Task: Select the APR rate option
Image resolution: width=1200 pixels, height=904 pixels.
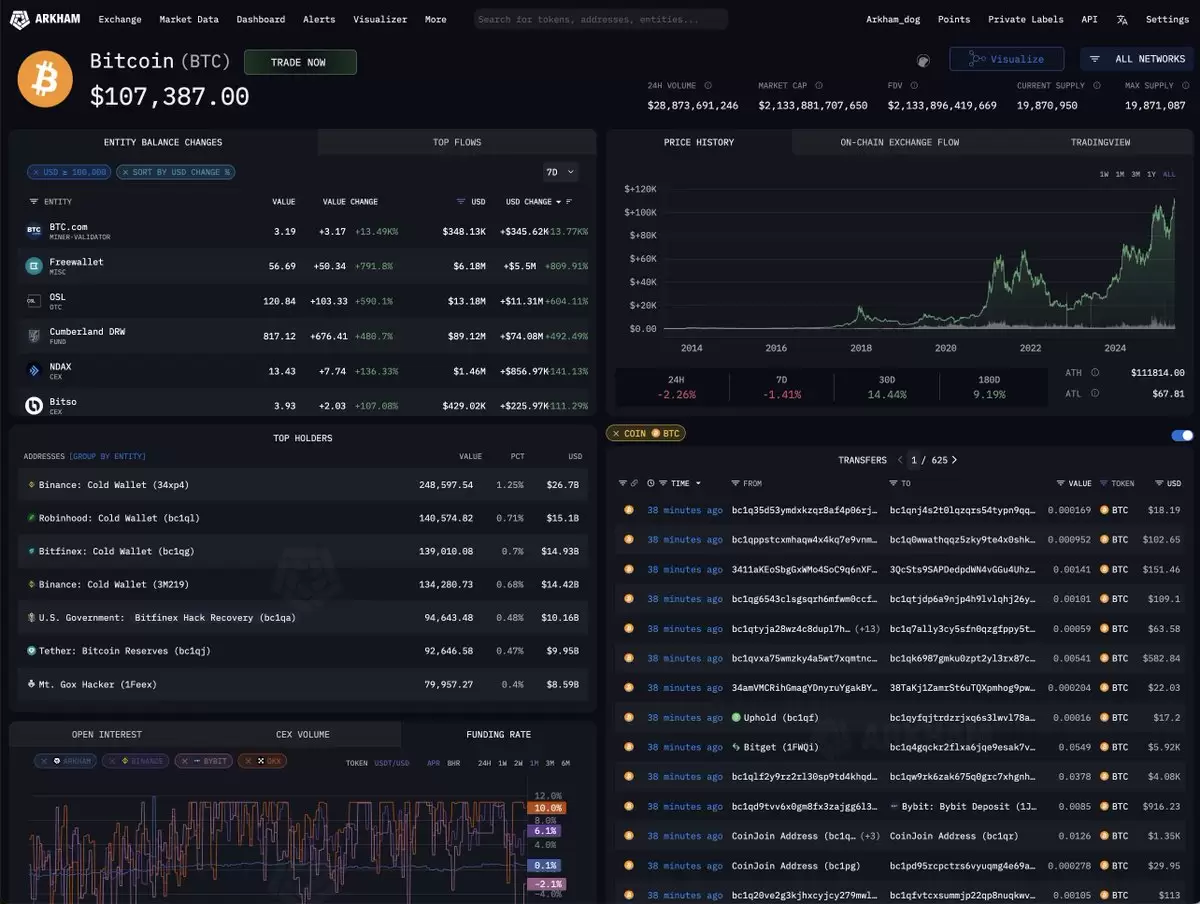Action: (x=433, y=763)
